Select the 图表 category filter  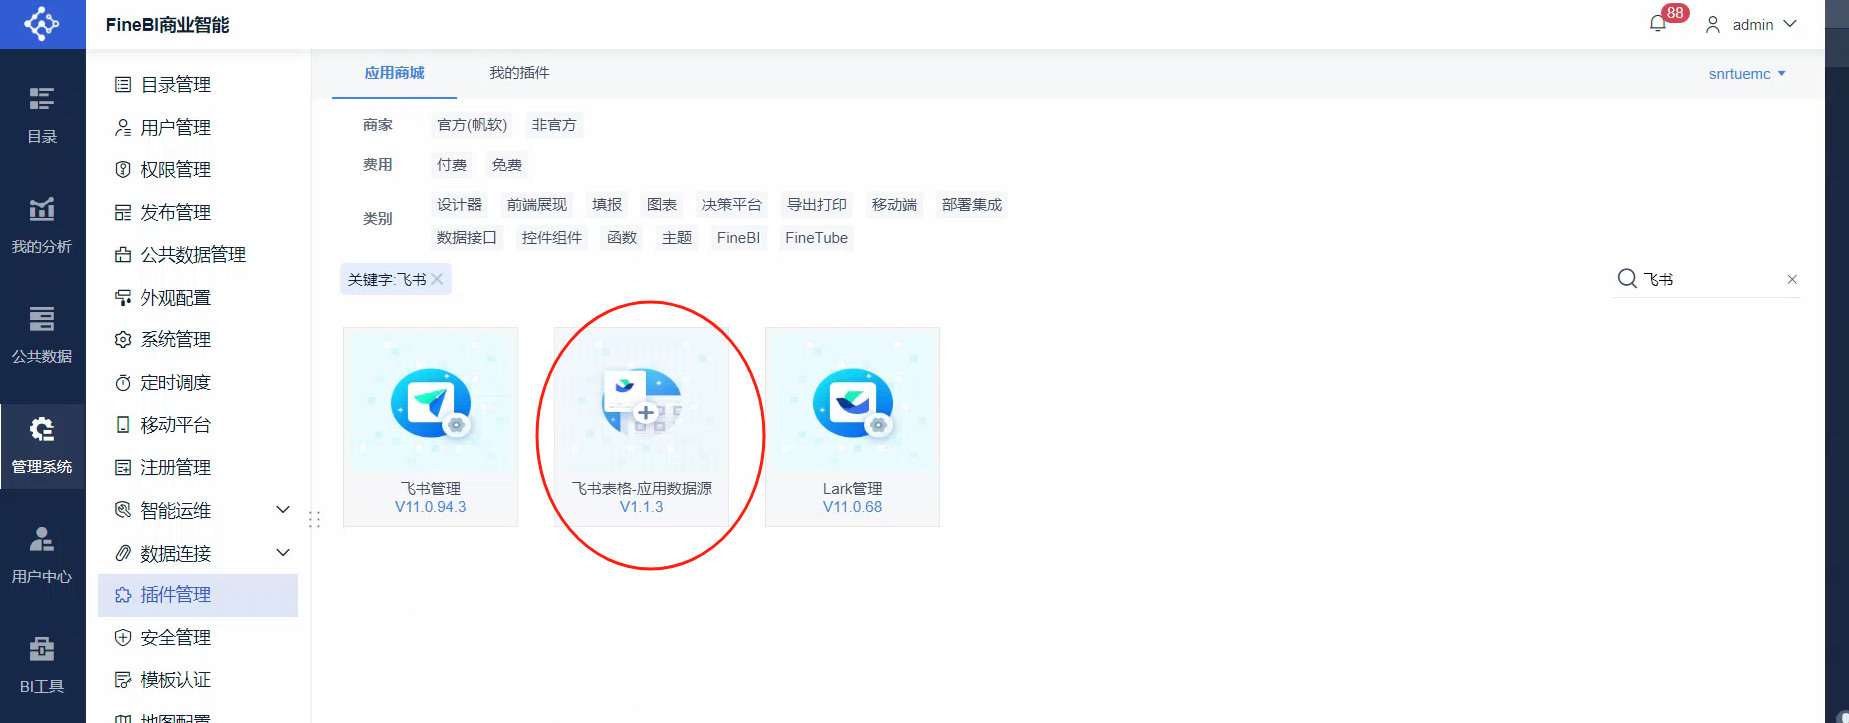[x=662, y=205]
